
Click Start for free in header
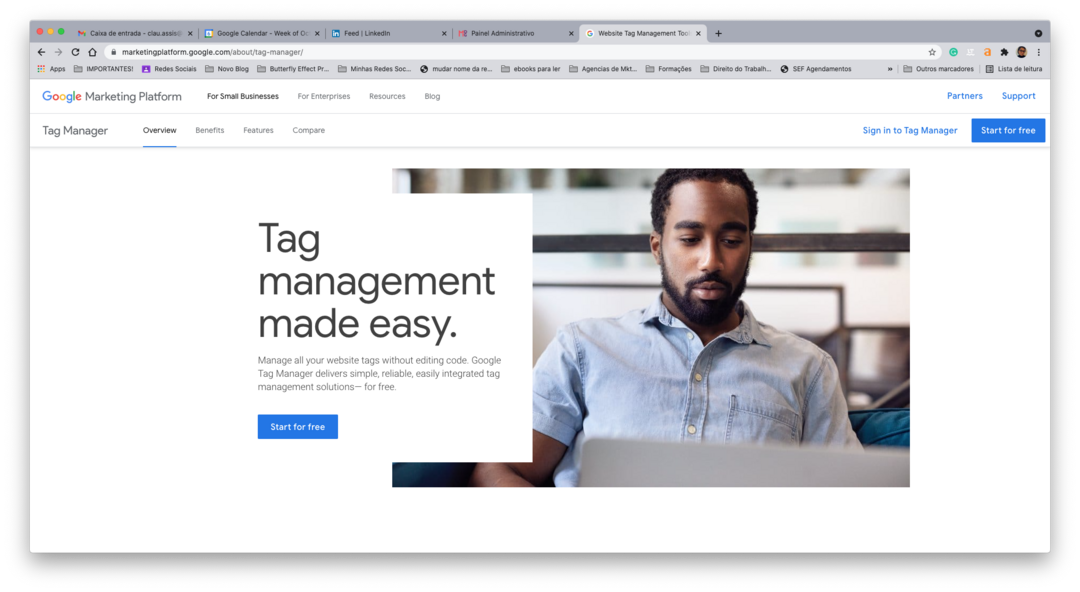click(1008, 130)
